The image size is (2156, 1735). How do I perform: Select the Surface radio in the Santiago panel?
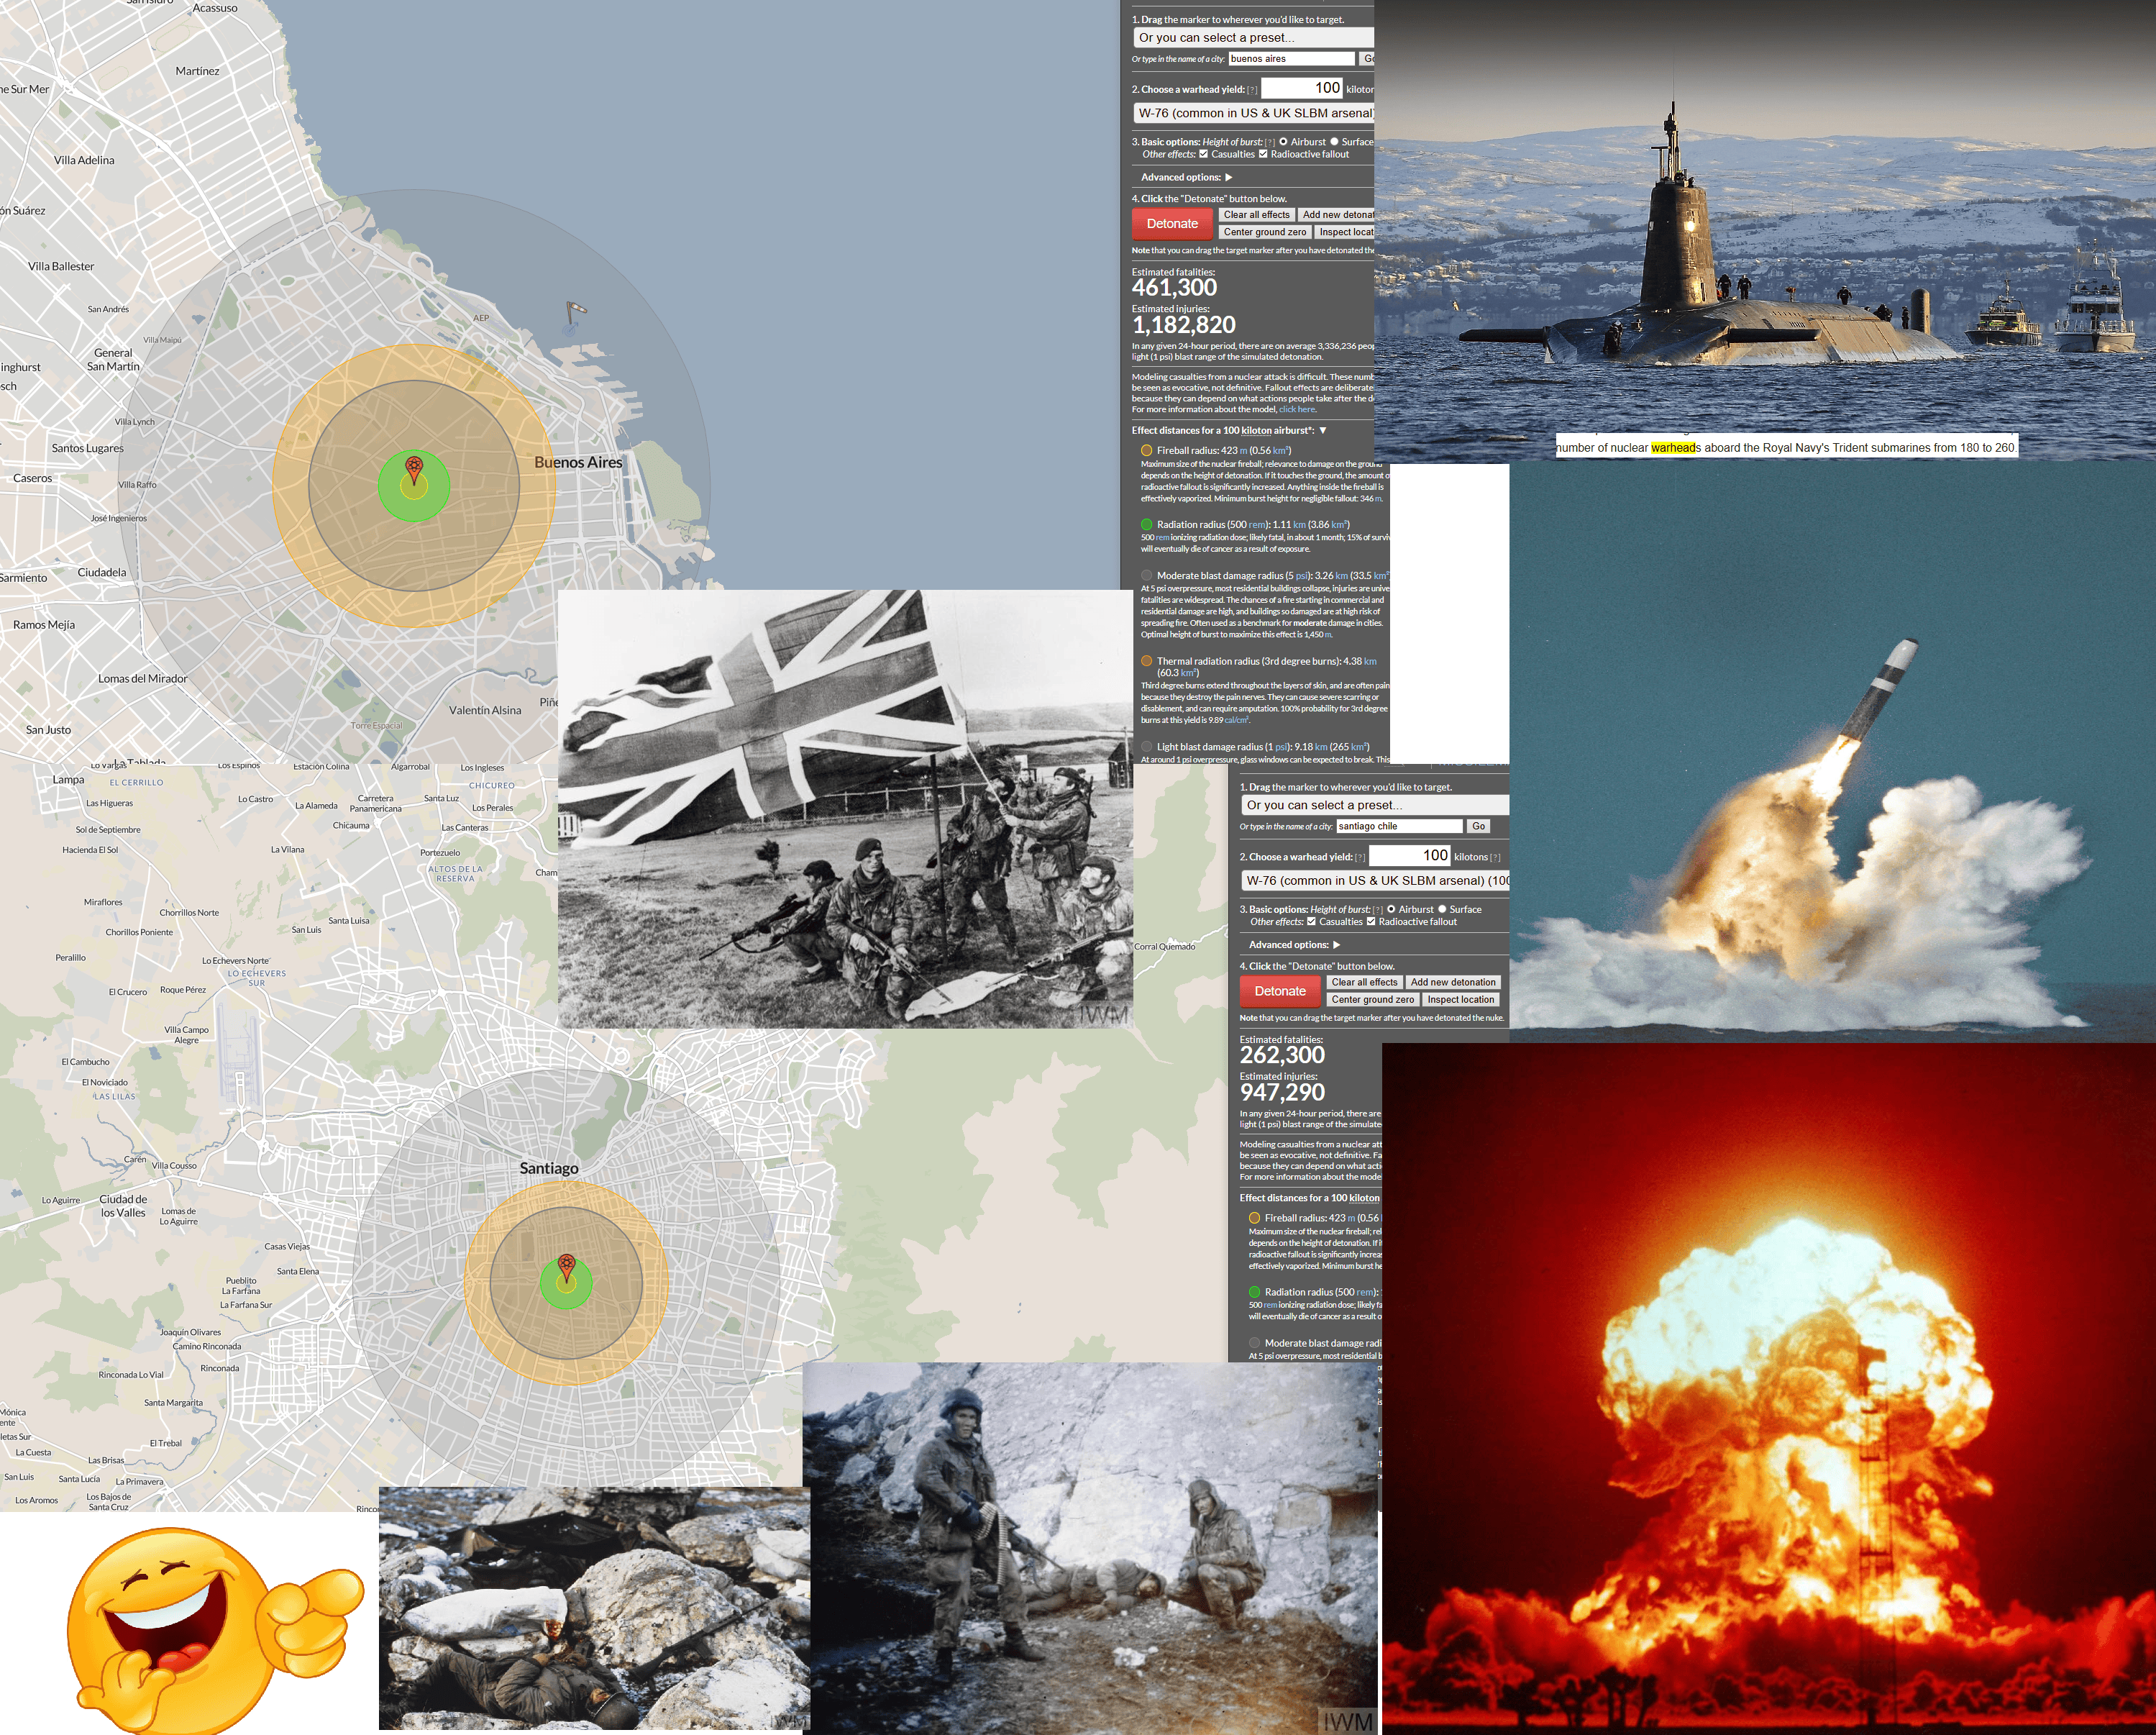coord(1442,910)
